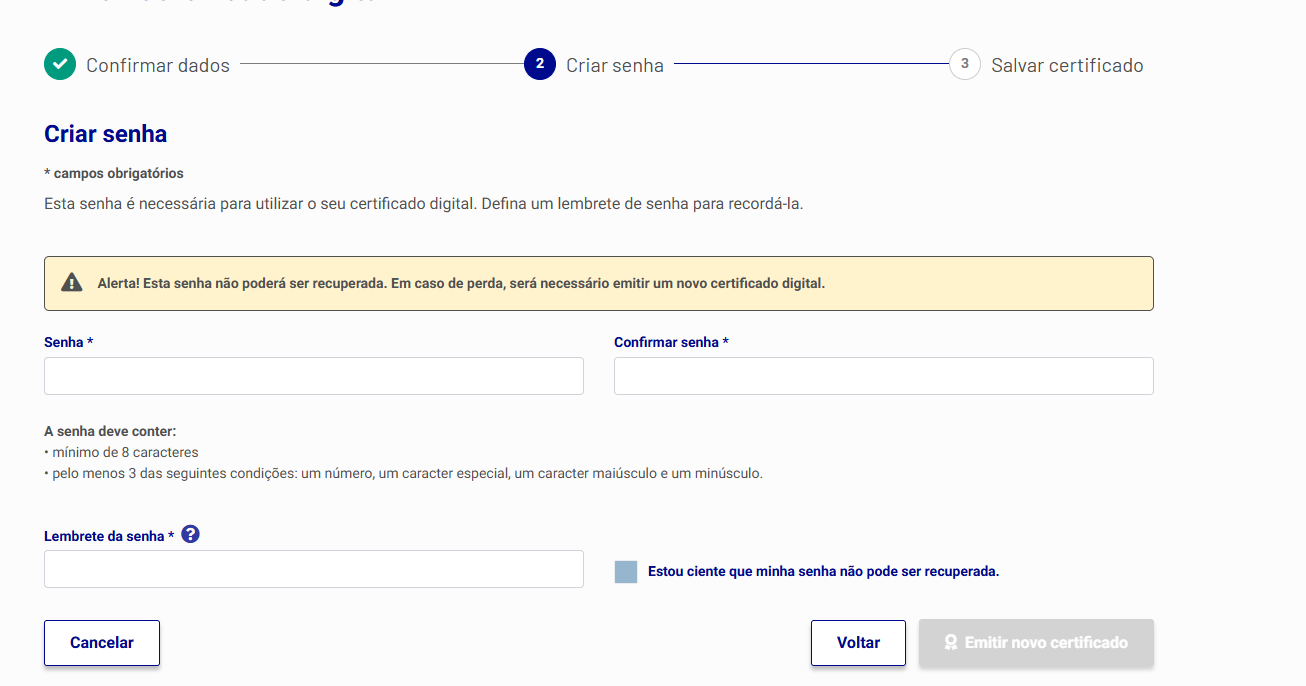The height and width of the screenshot is (686, 1306).
Task: Click the Senha password field
Action: coord(314,376)
